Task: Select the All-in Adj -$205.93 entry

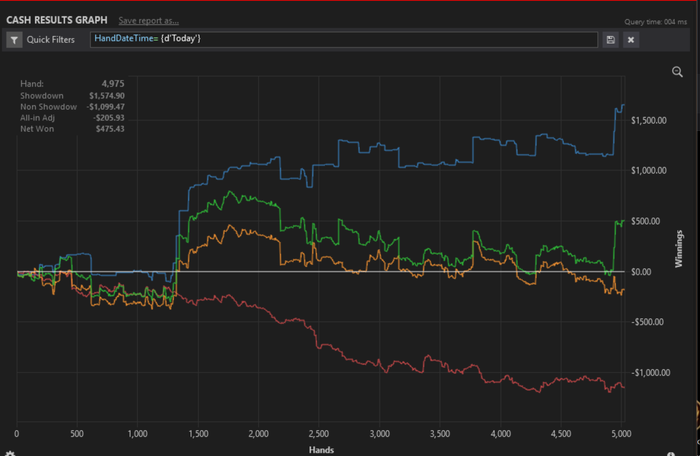Action: coord(72,118)
